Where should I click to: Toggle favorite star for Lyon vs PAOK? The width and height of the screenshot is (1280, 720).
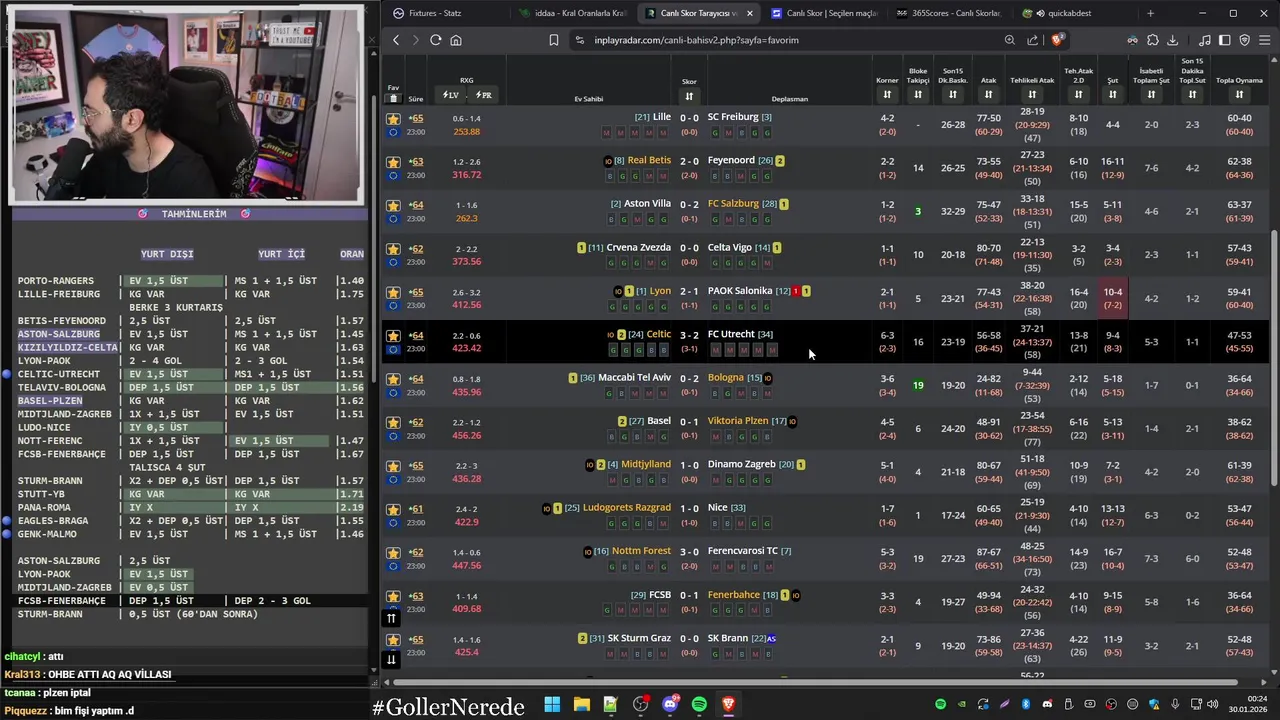point(393,292)
